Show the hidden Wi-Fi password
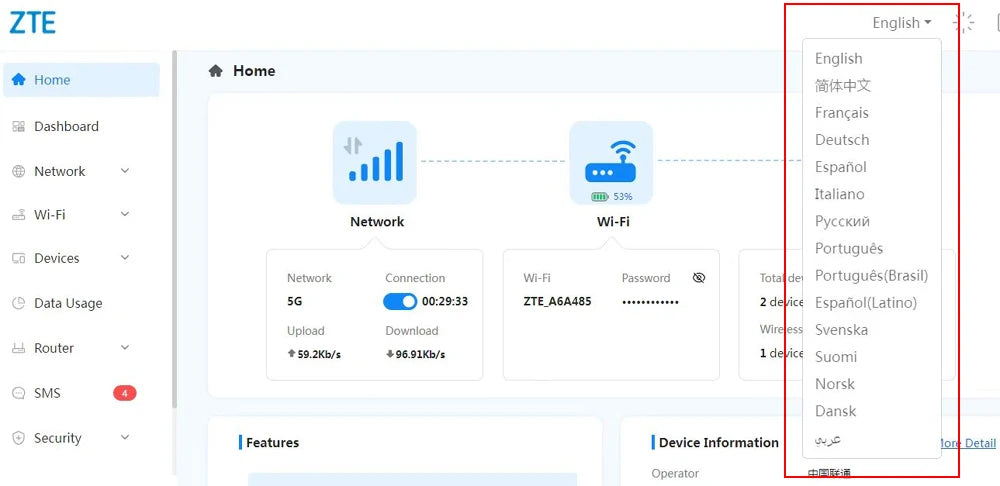Image resolution: width=1000 pixels, height=486 pixels. (699, 278)
